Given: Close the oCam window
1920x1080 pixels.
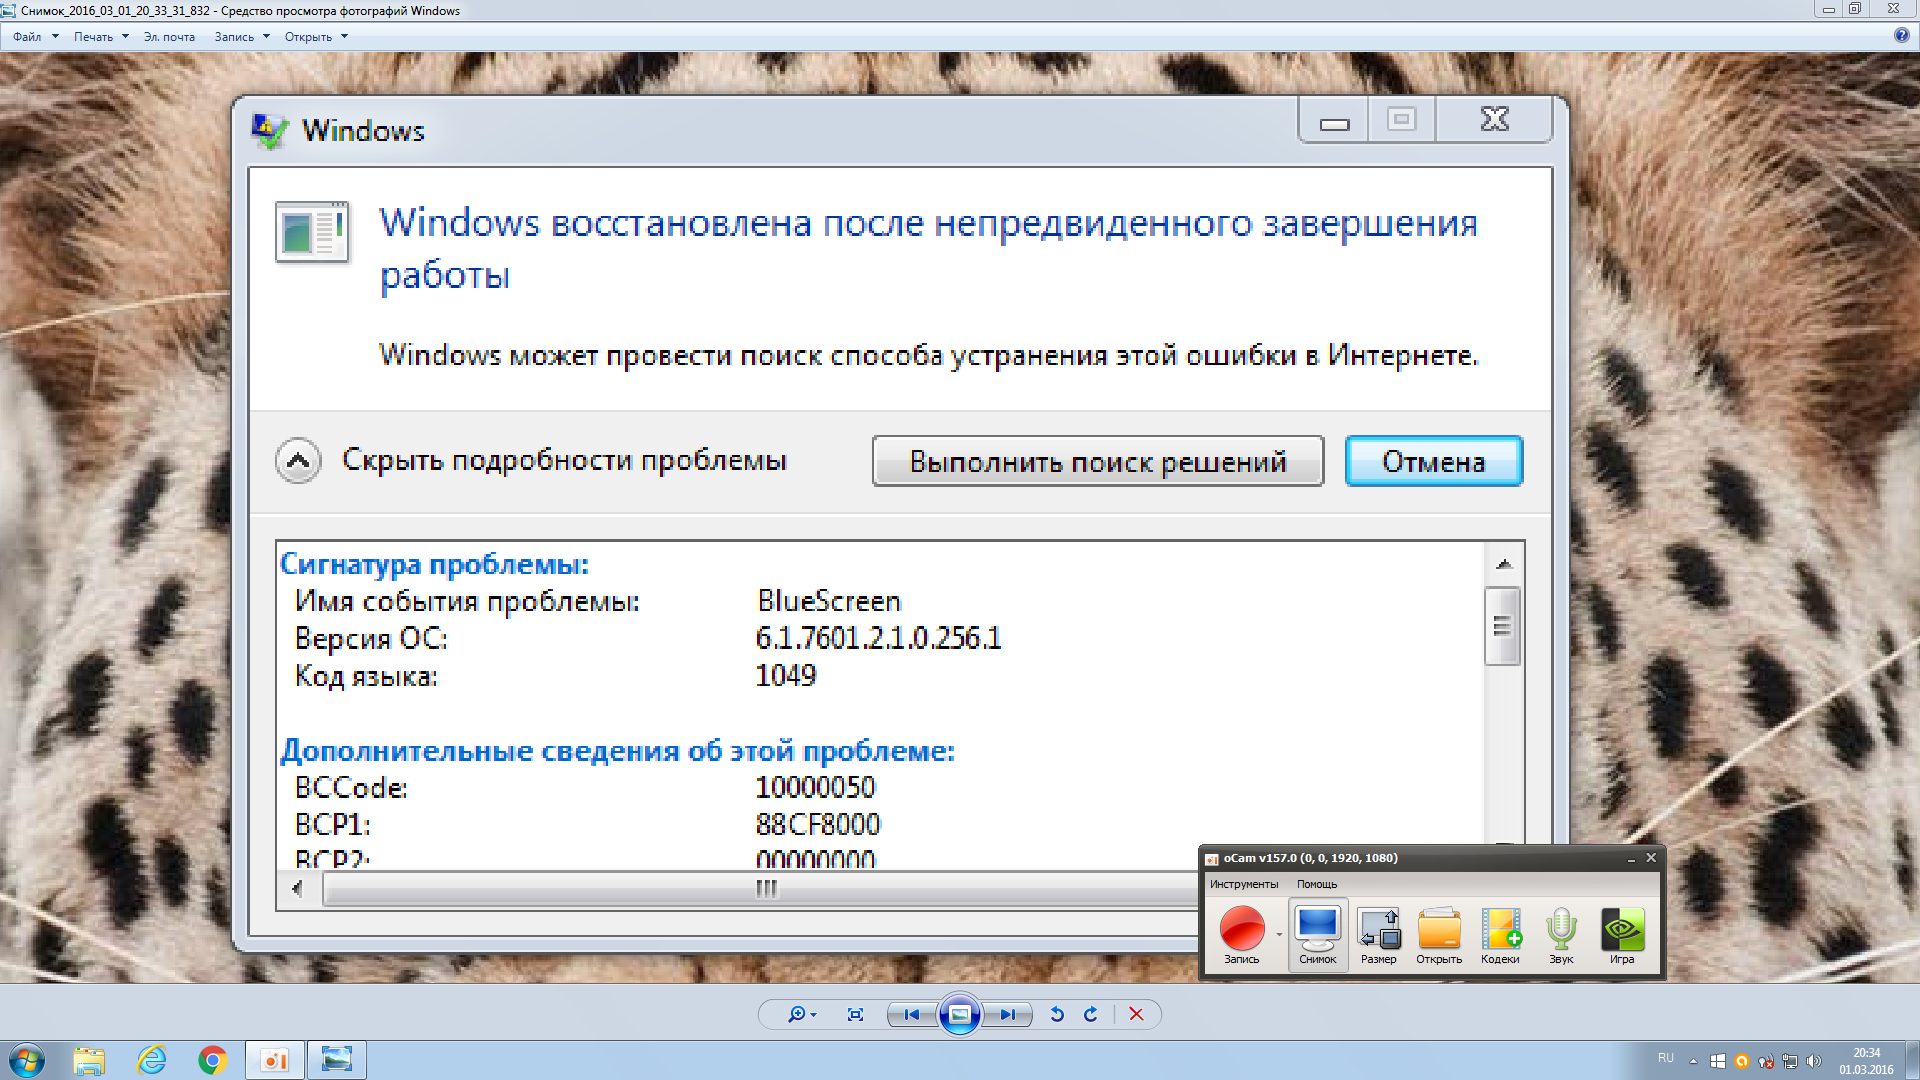Looking at the screenshot, I should coord(1651,858).
